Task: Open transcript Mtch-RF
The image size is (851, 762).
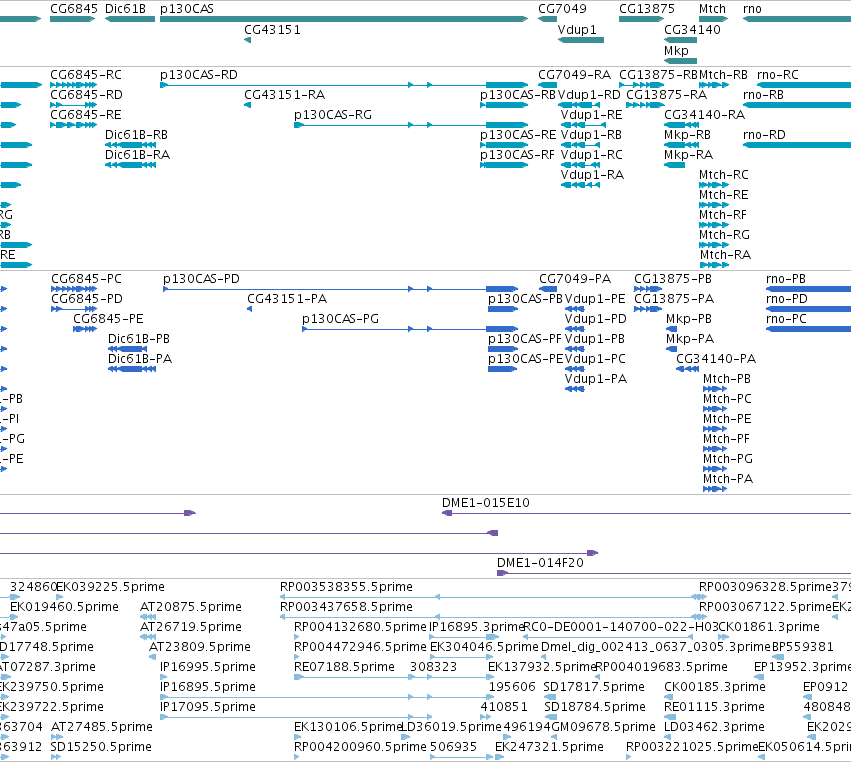Action: point(723,214)
